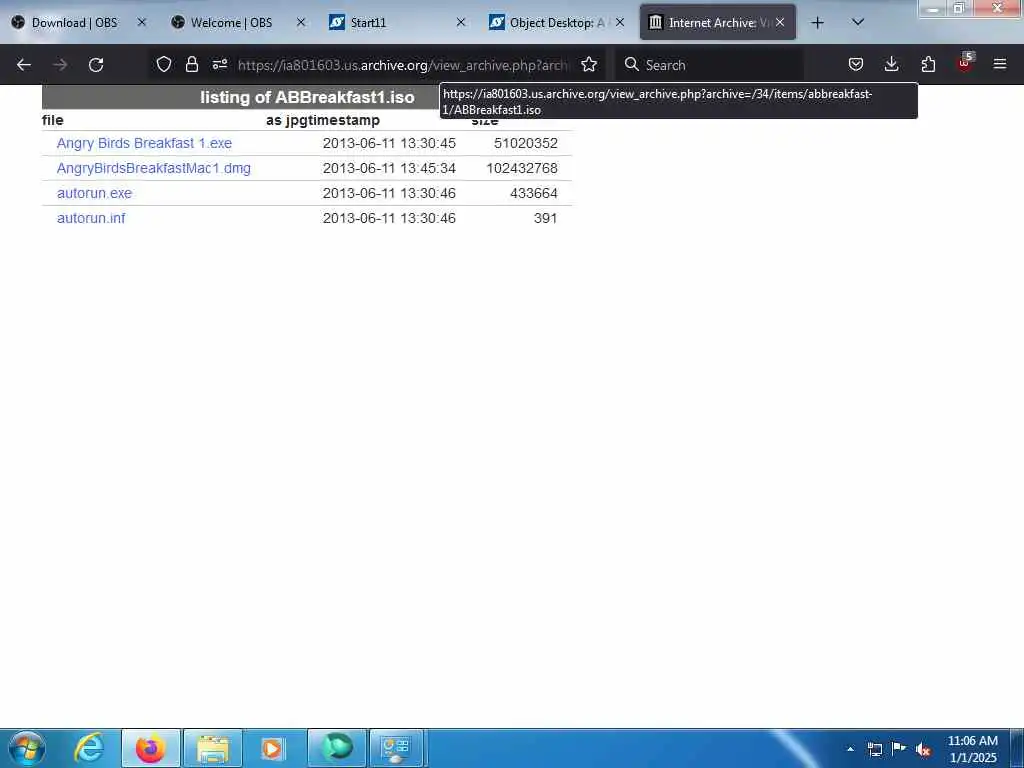Open the autorun.exe file link
This screenshot has height=768, width=1024.
point(94,193)
